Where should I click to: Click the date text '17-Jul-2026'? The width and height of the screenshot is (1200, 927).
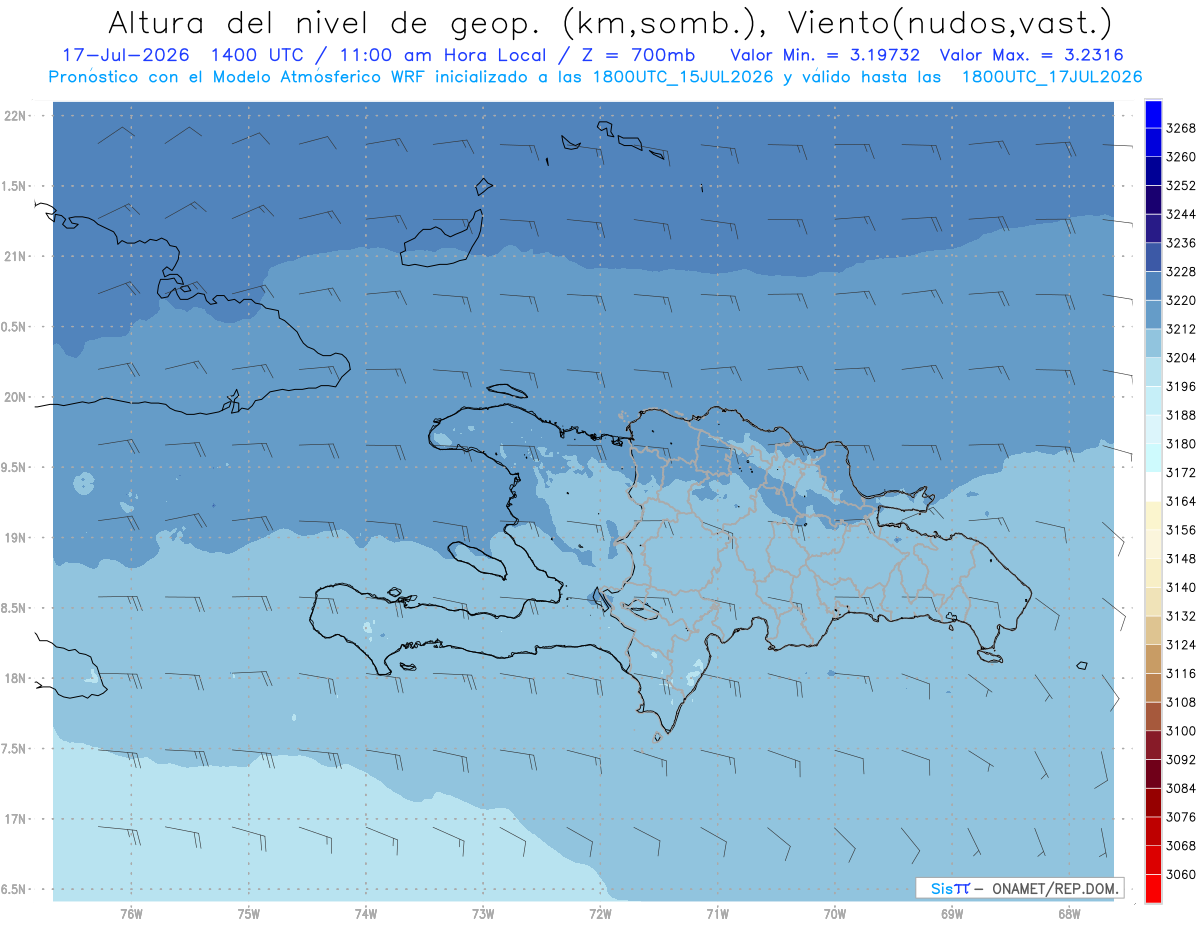click(x=124, y=55)
